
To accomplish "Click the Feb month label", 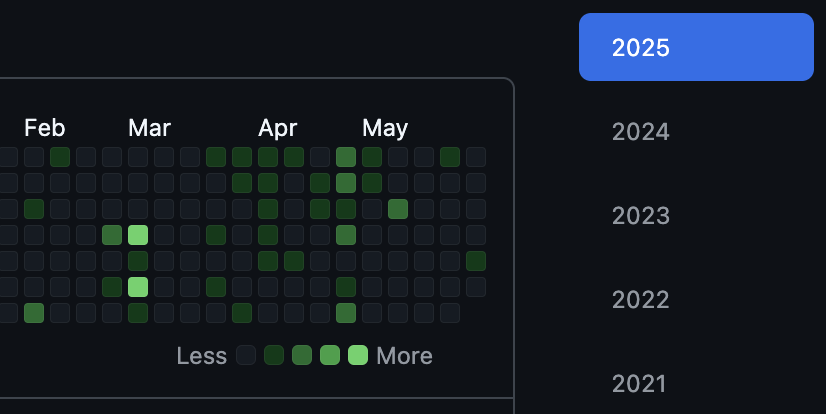I will pyautogui.click(x=44, y=128).
